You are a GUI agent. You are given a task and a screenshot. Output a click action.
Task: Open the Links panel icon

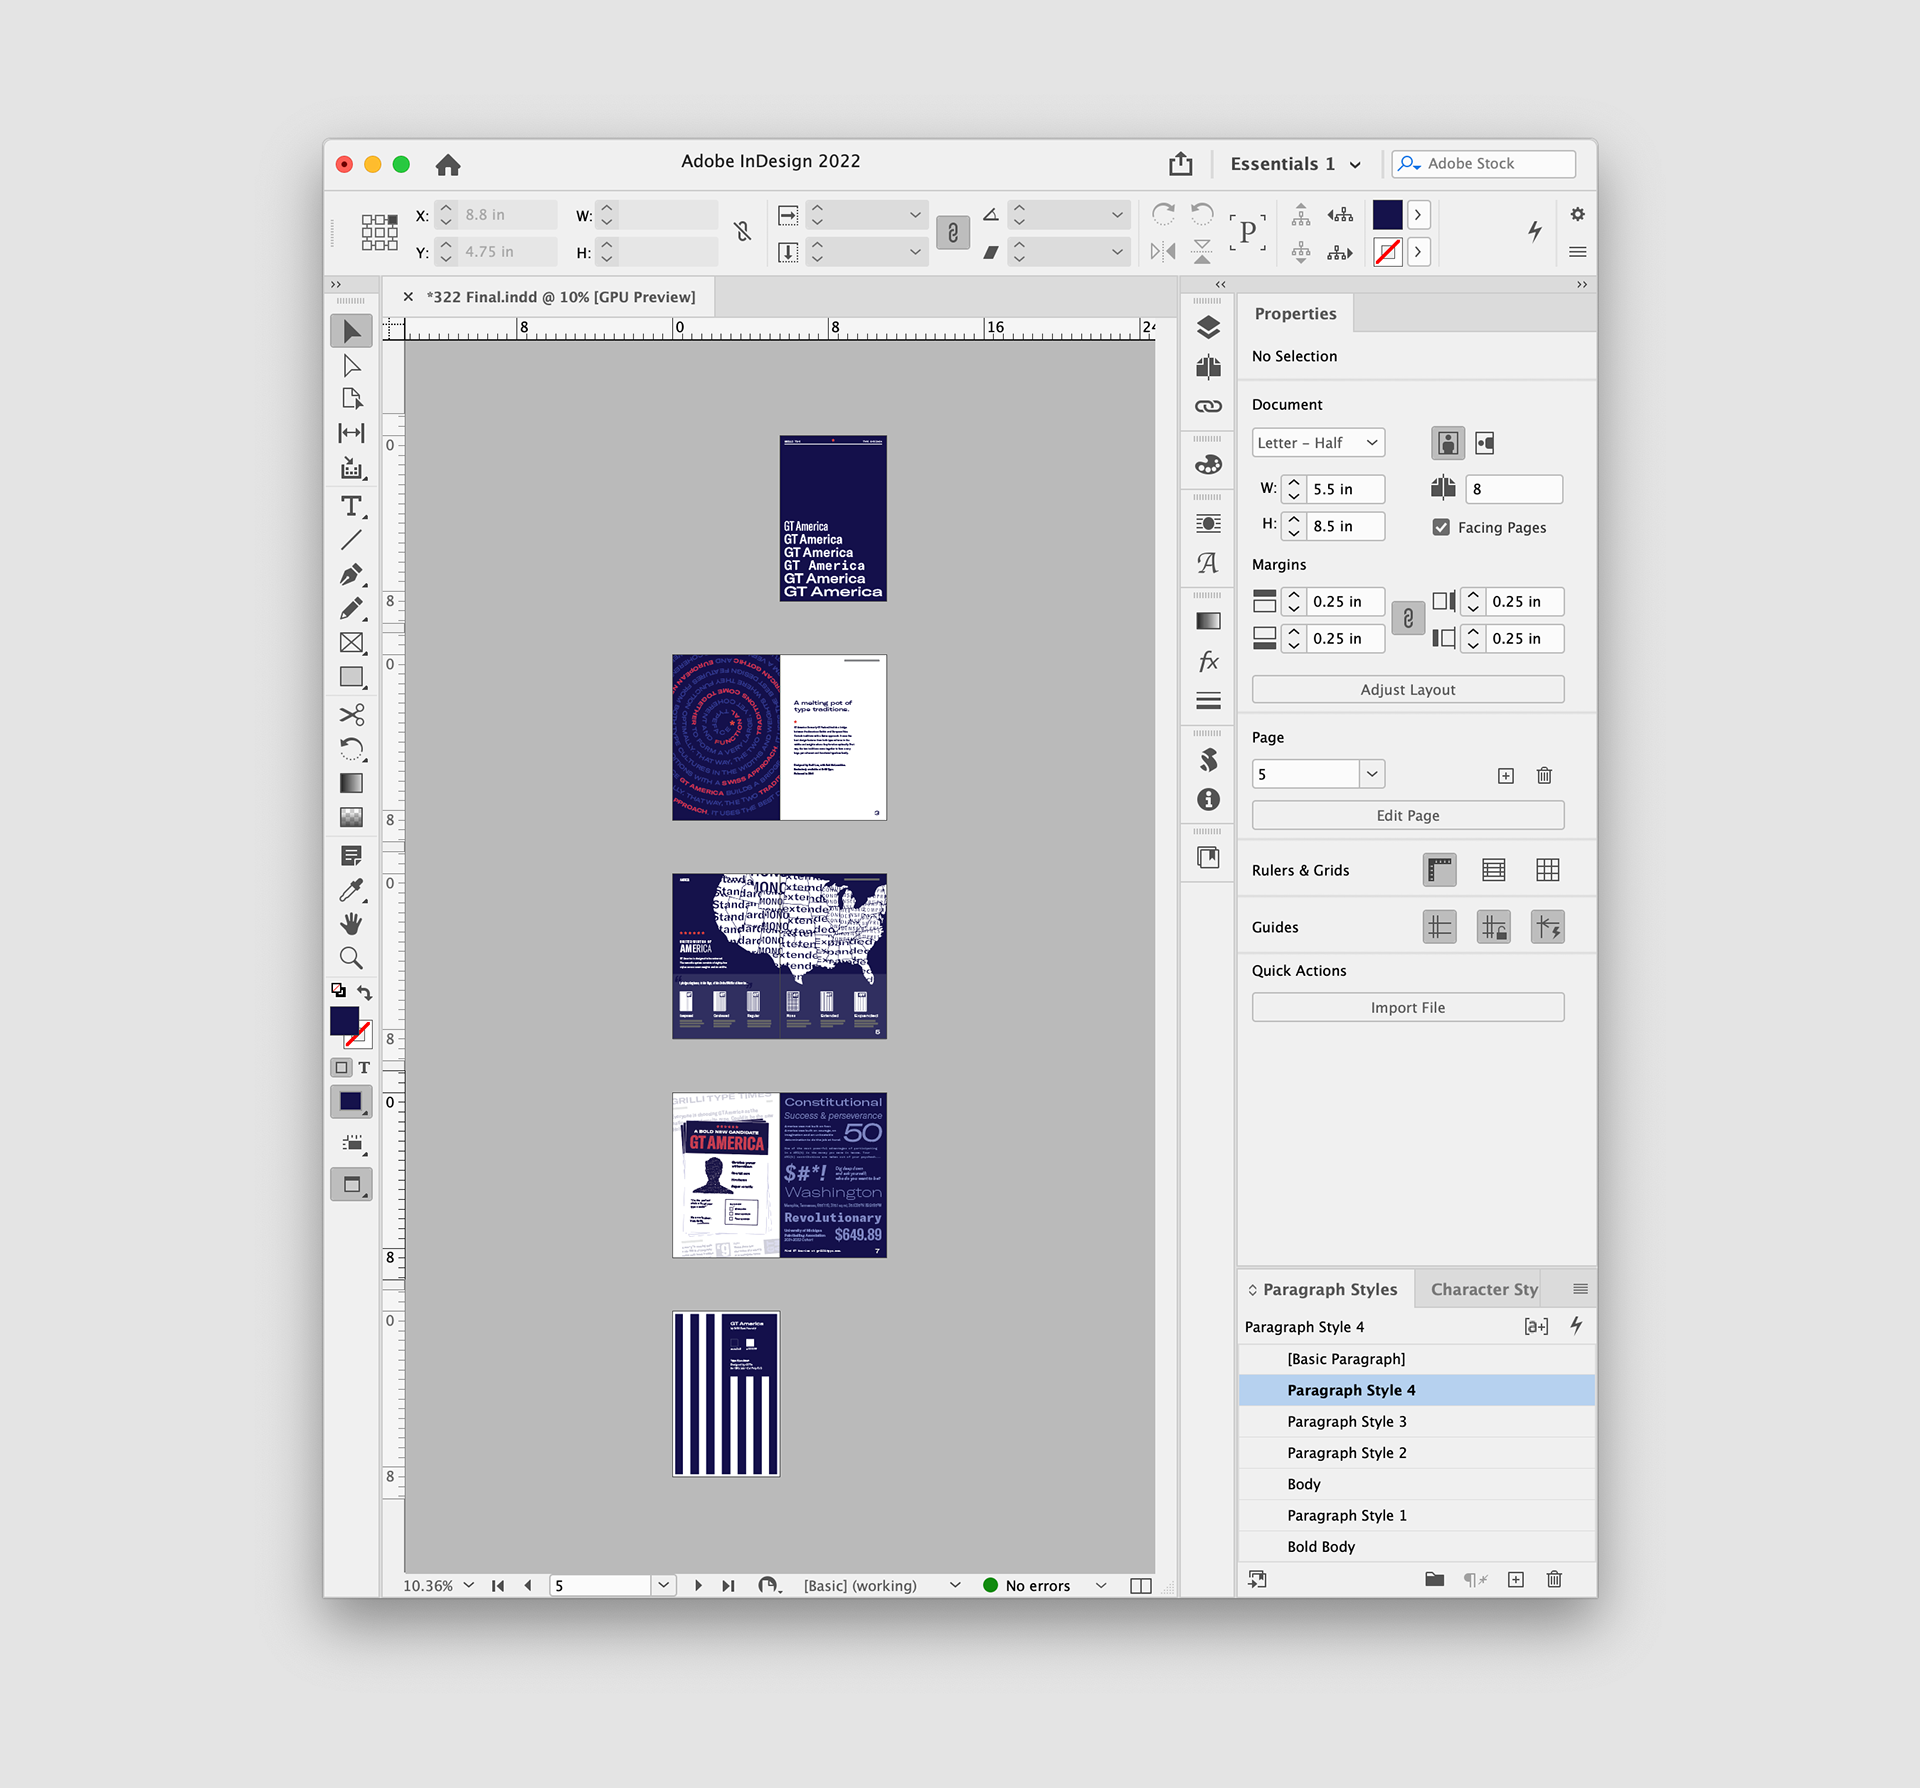(1208, 406)
